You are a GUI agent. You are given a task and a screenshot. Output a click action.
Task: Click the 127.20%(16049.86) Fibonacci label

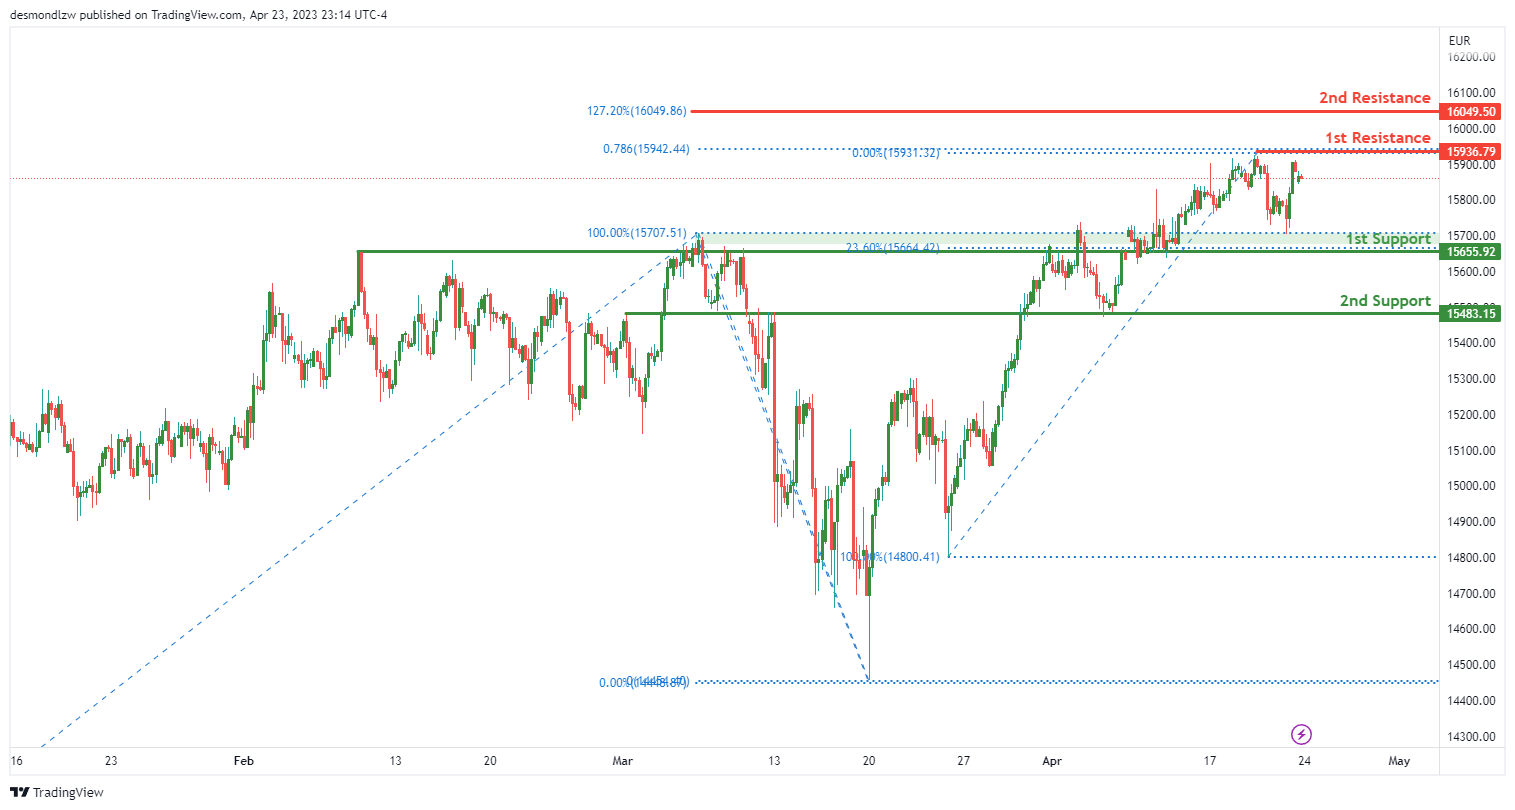click(637, 111)
